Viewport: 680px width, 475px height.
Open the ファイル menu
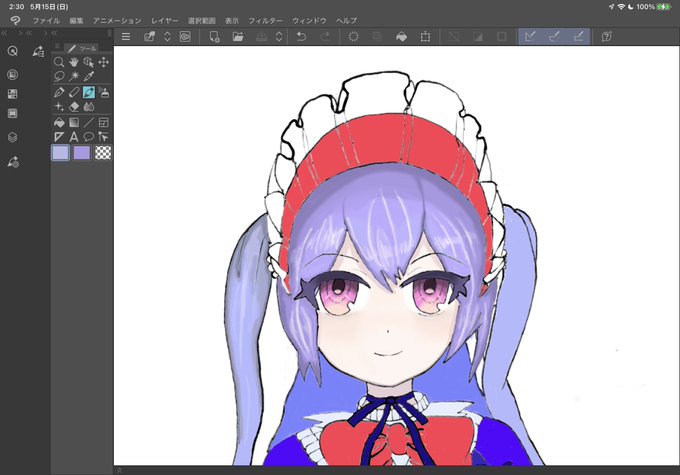46,20
